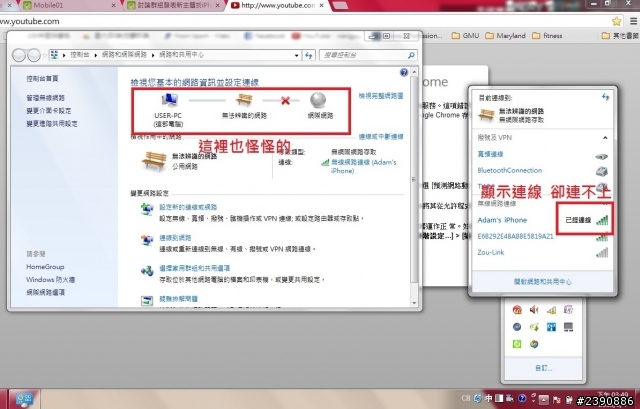Screen dimensions: 640x409
Task: Select BluetoothConnection in flyout
Action: (x=542, y=170)
